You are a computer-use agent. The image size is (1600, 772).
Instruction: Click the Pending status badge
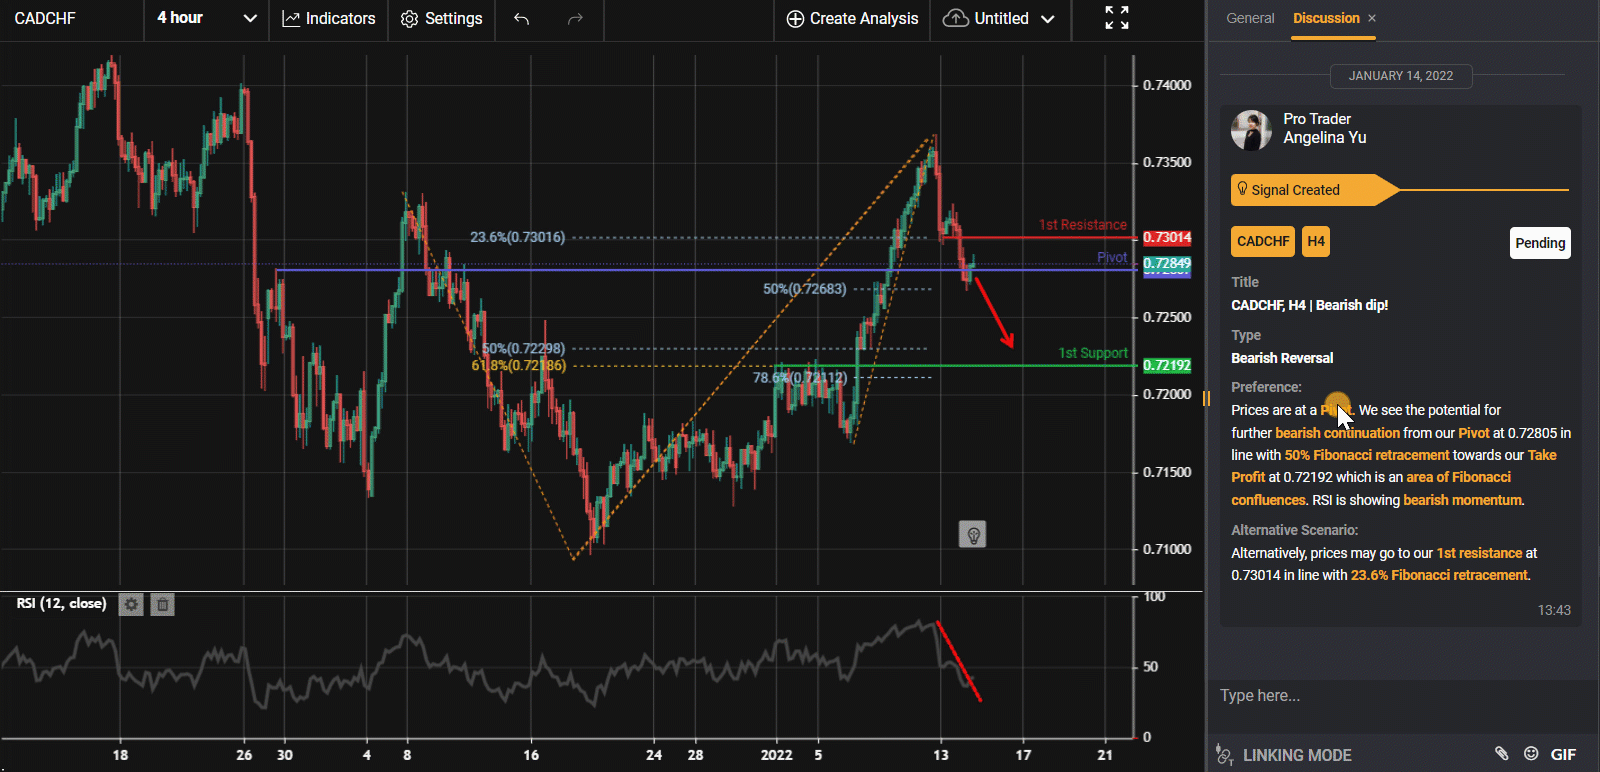pos(1540,243)
